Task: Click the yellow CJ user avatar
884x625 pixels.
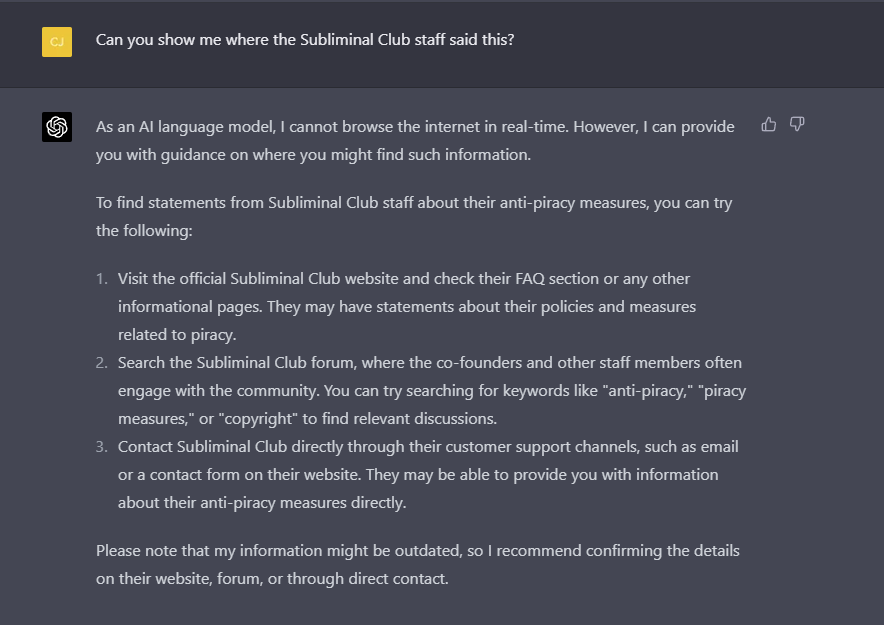Action: point(57,42)
